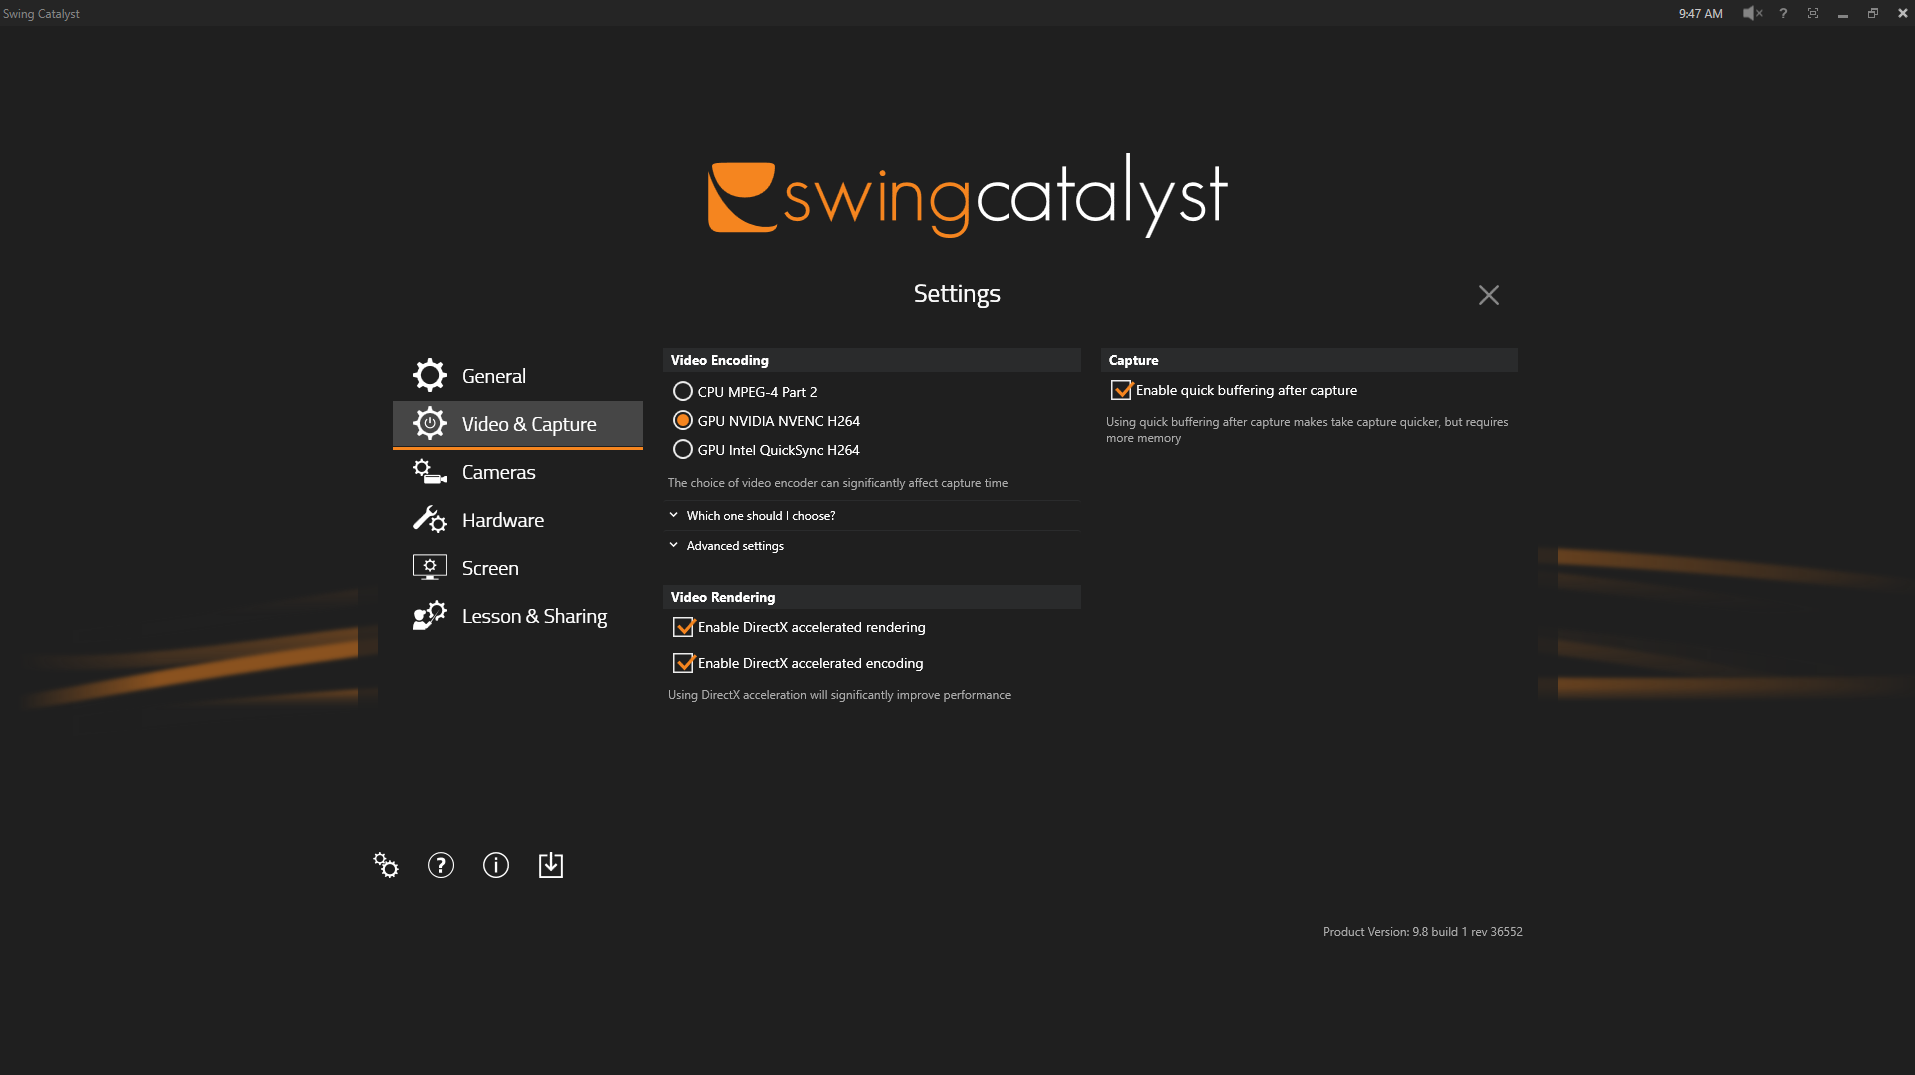Click the title bar question mark icon
Screen dimensions: 1915x1075
point(1783,13)
